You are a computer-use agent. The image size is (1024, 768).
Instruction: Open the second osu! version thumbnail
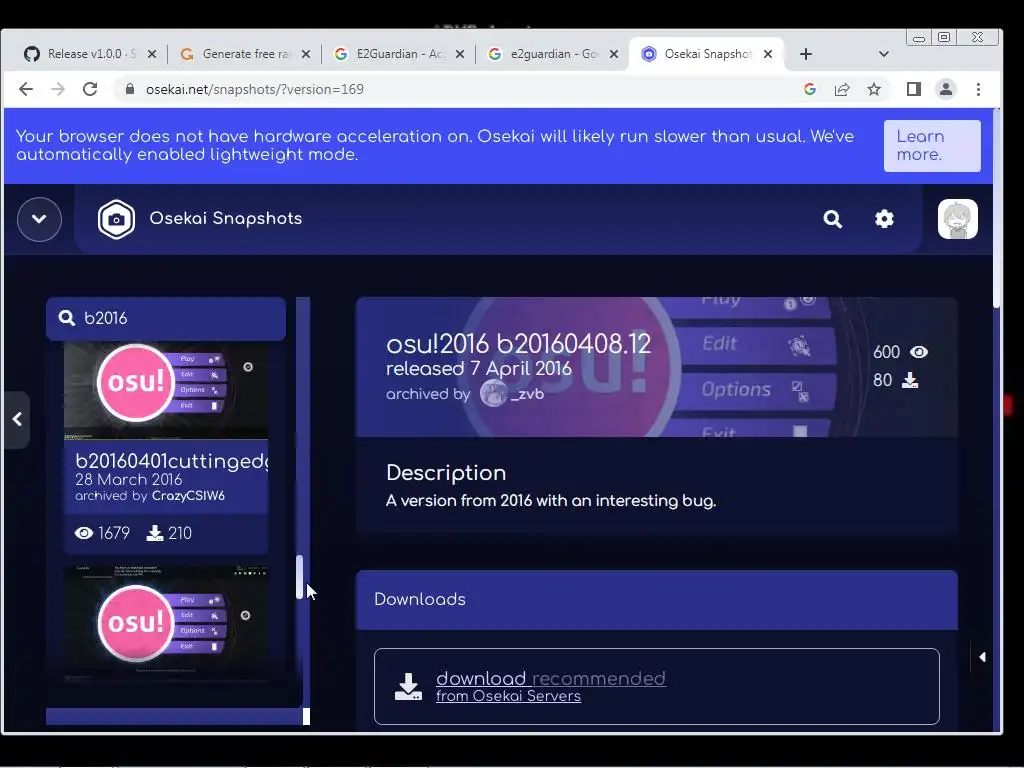(x=166, y=624)
